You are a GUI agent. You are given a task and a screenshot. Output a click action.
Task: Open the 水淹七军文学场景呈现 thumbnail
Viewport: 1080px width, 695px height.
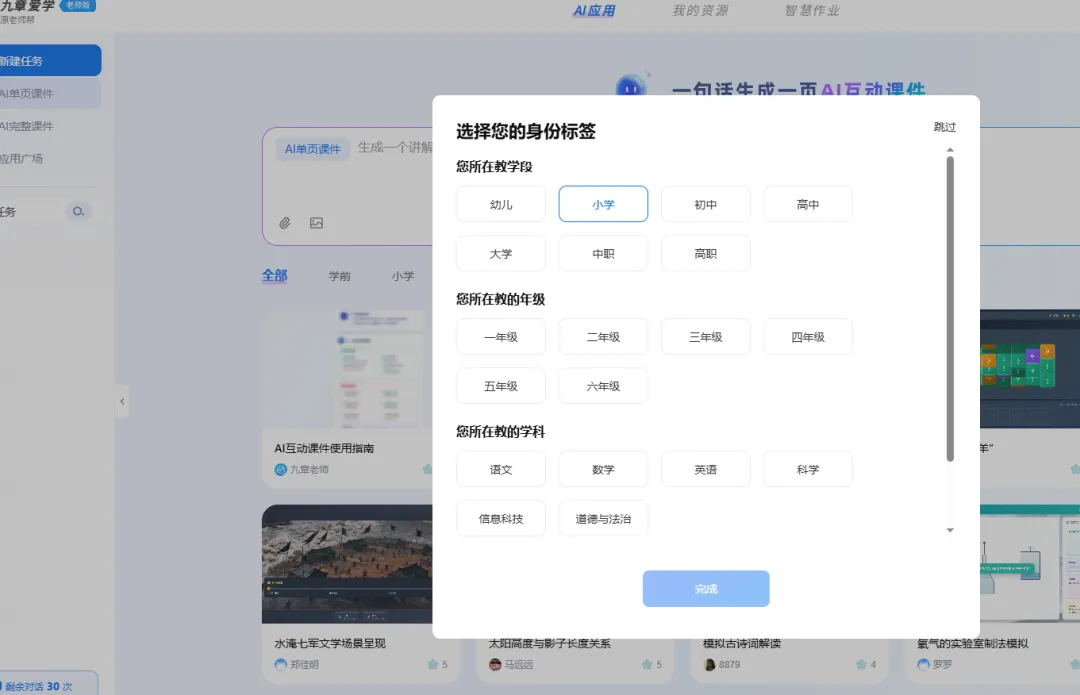347,564
